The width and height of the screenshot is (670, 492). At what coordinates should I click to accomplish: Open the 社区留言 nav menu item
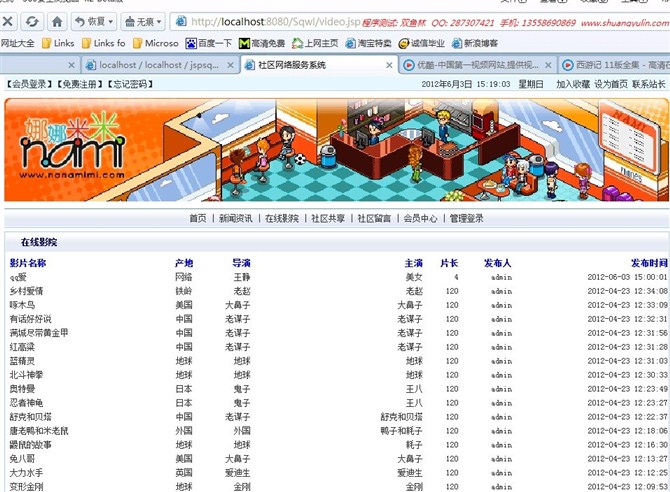(374, 218)
